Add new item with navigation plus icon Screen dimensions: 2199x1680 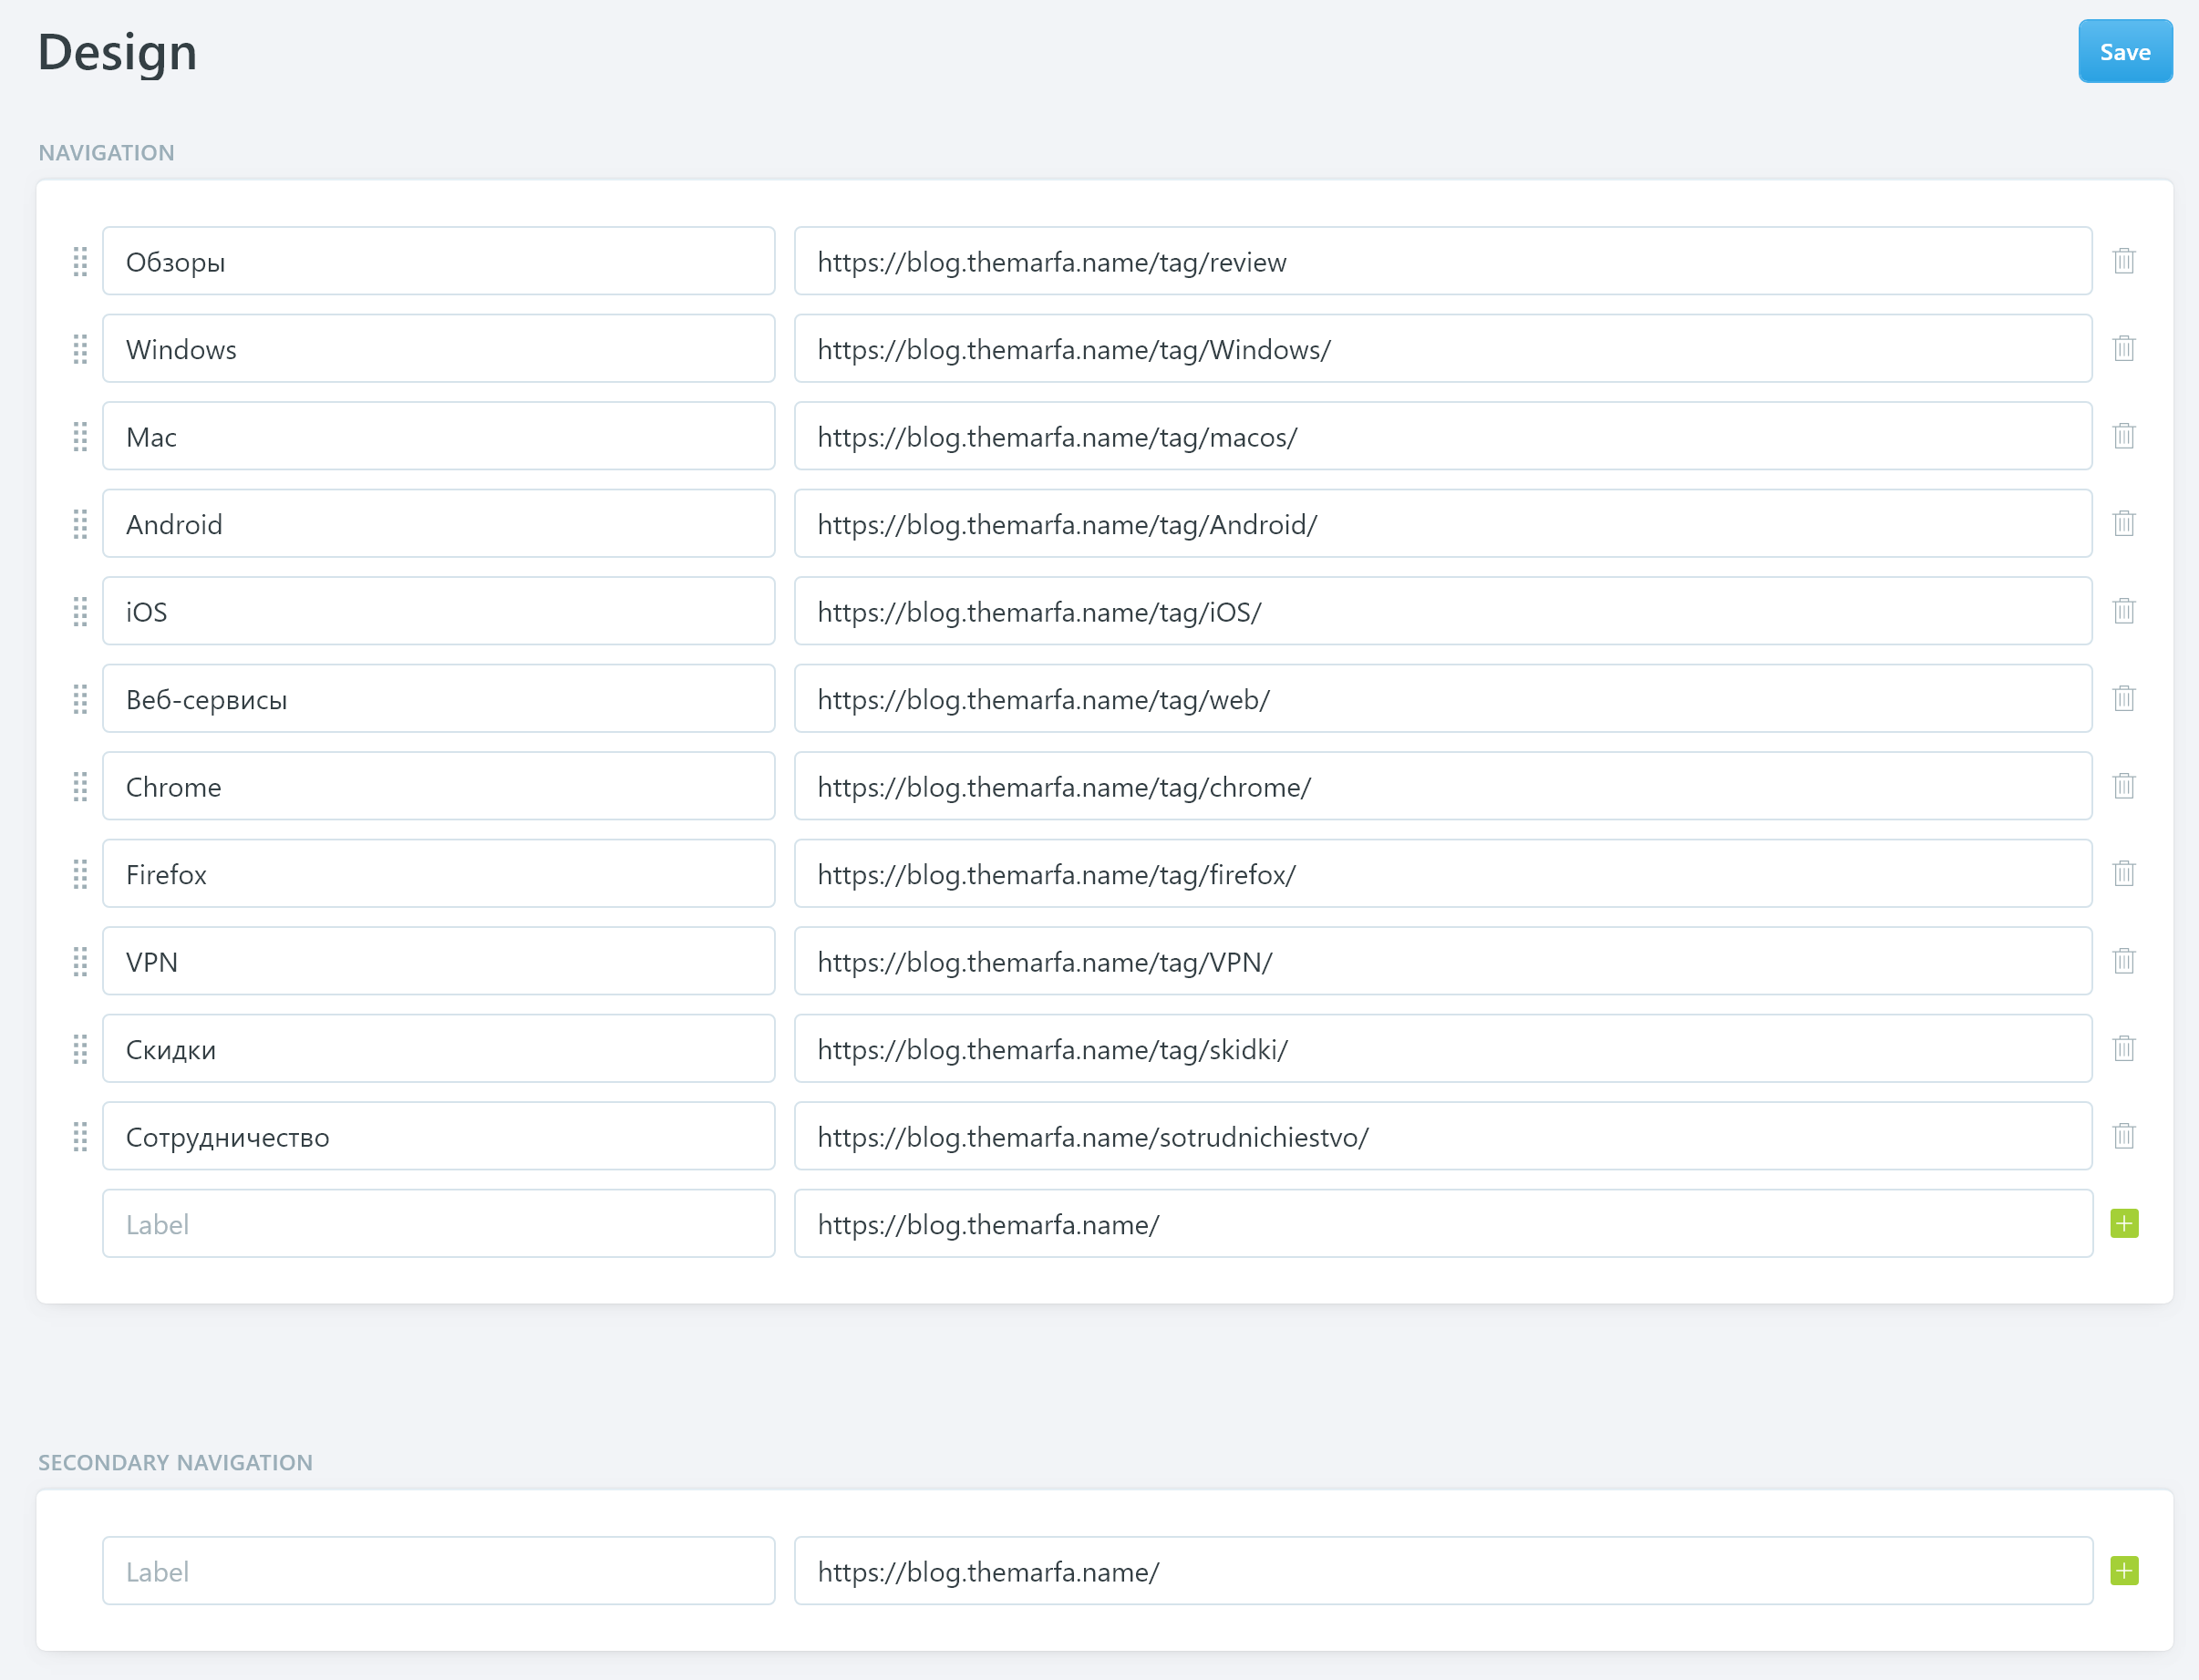pyautogui.click(x=2123, y=1223)
